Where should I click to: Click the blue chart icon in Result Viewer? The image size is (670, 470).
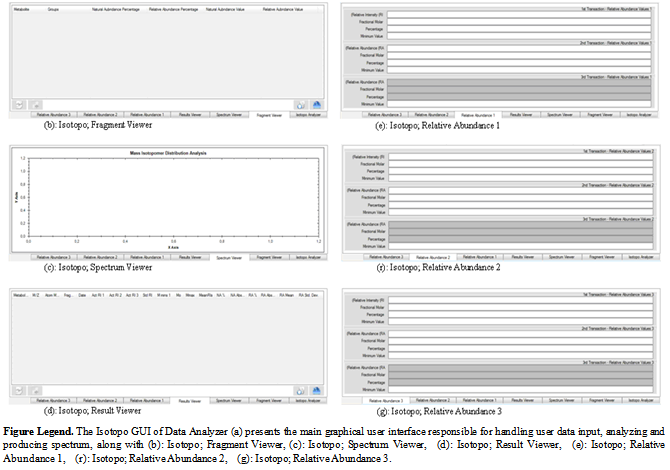316,391
